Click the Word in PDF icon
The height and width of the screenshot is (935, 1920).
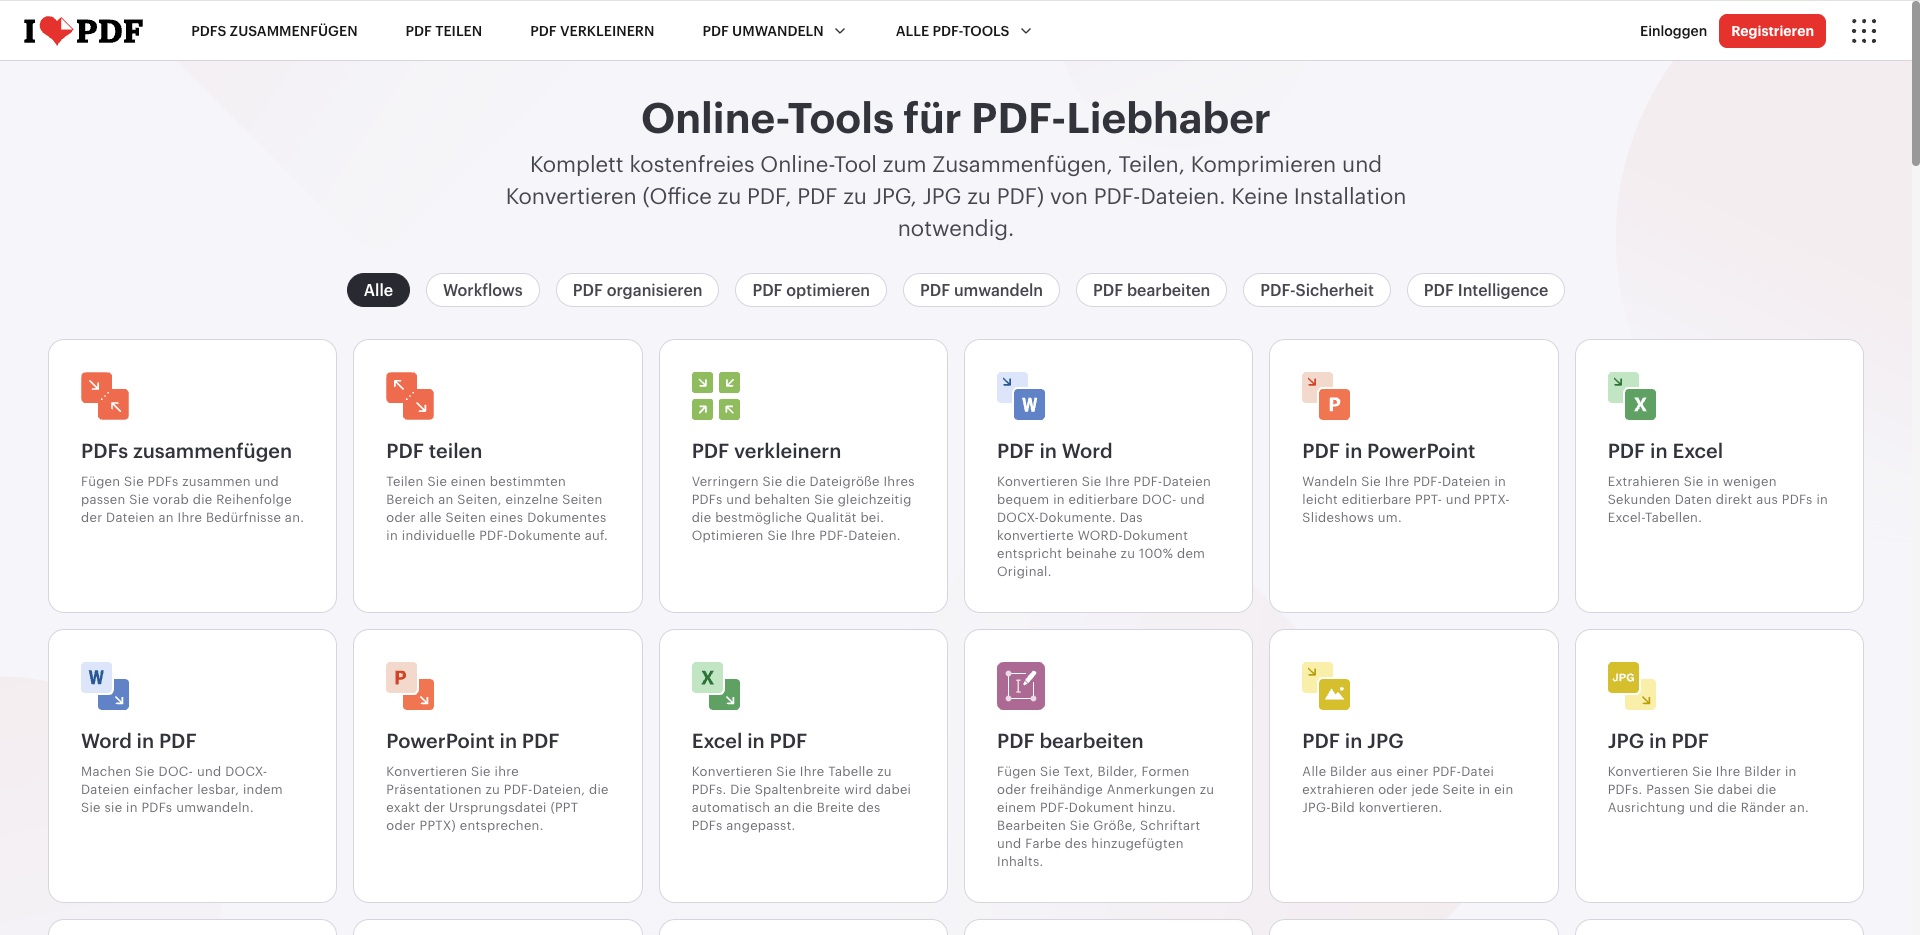coord(105,686)
